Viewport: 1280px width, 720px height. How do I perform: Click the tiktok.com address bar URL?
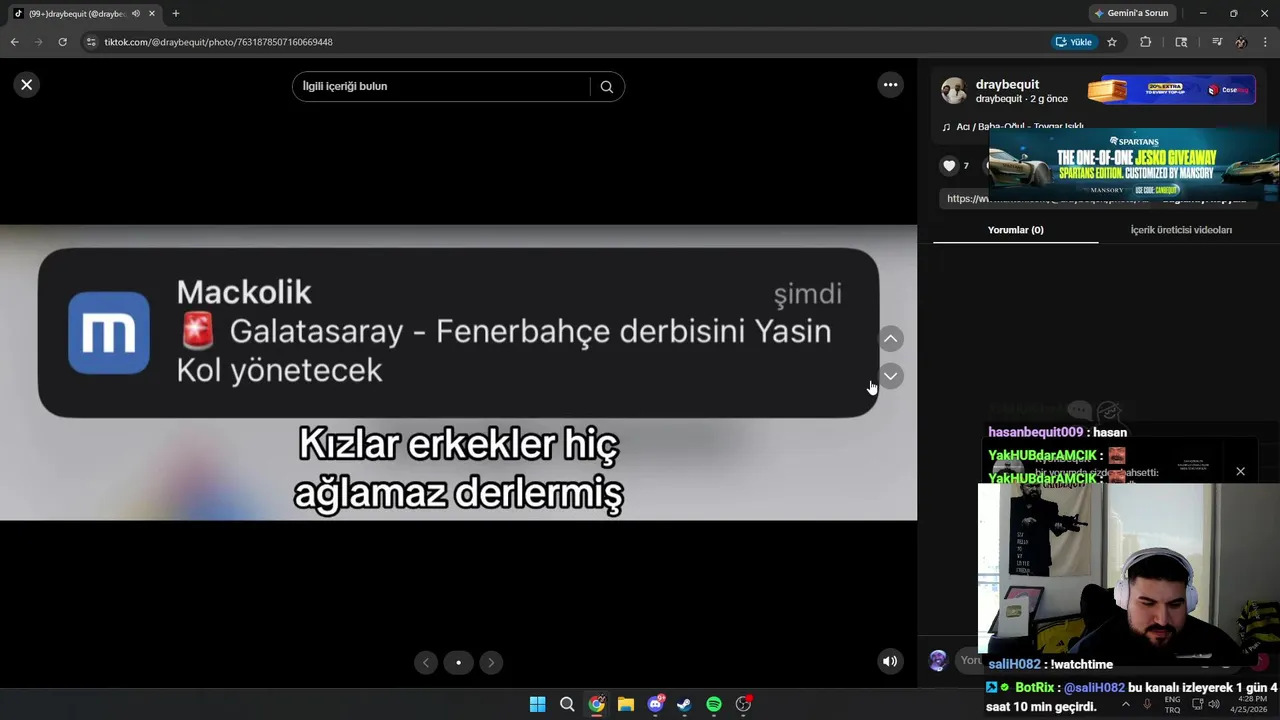coord(219,42)
